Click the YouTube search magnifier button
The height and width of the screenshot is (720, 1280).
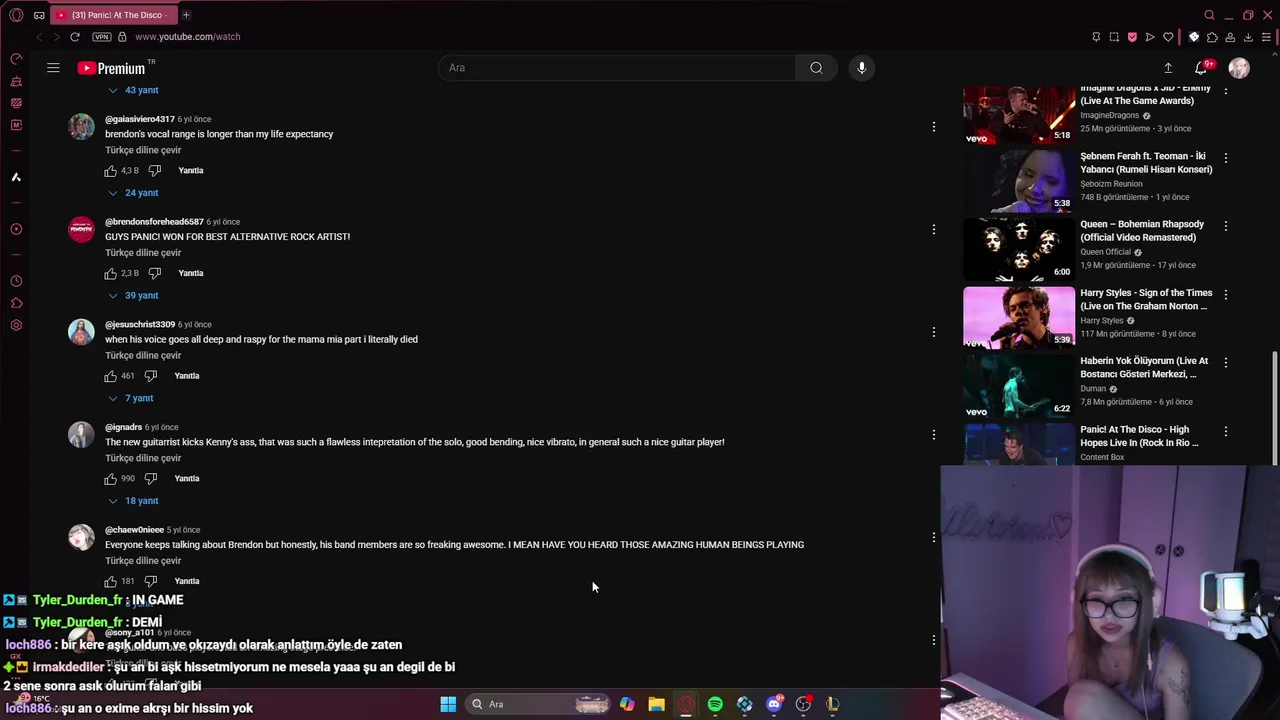coord(816,68)
